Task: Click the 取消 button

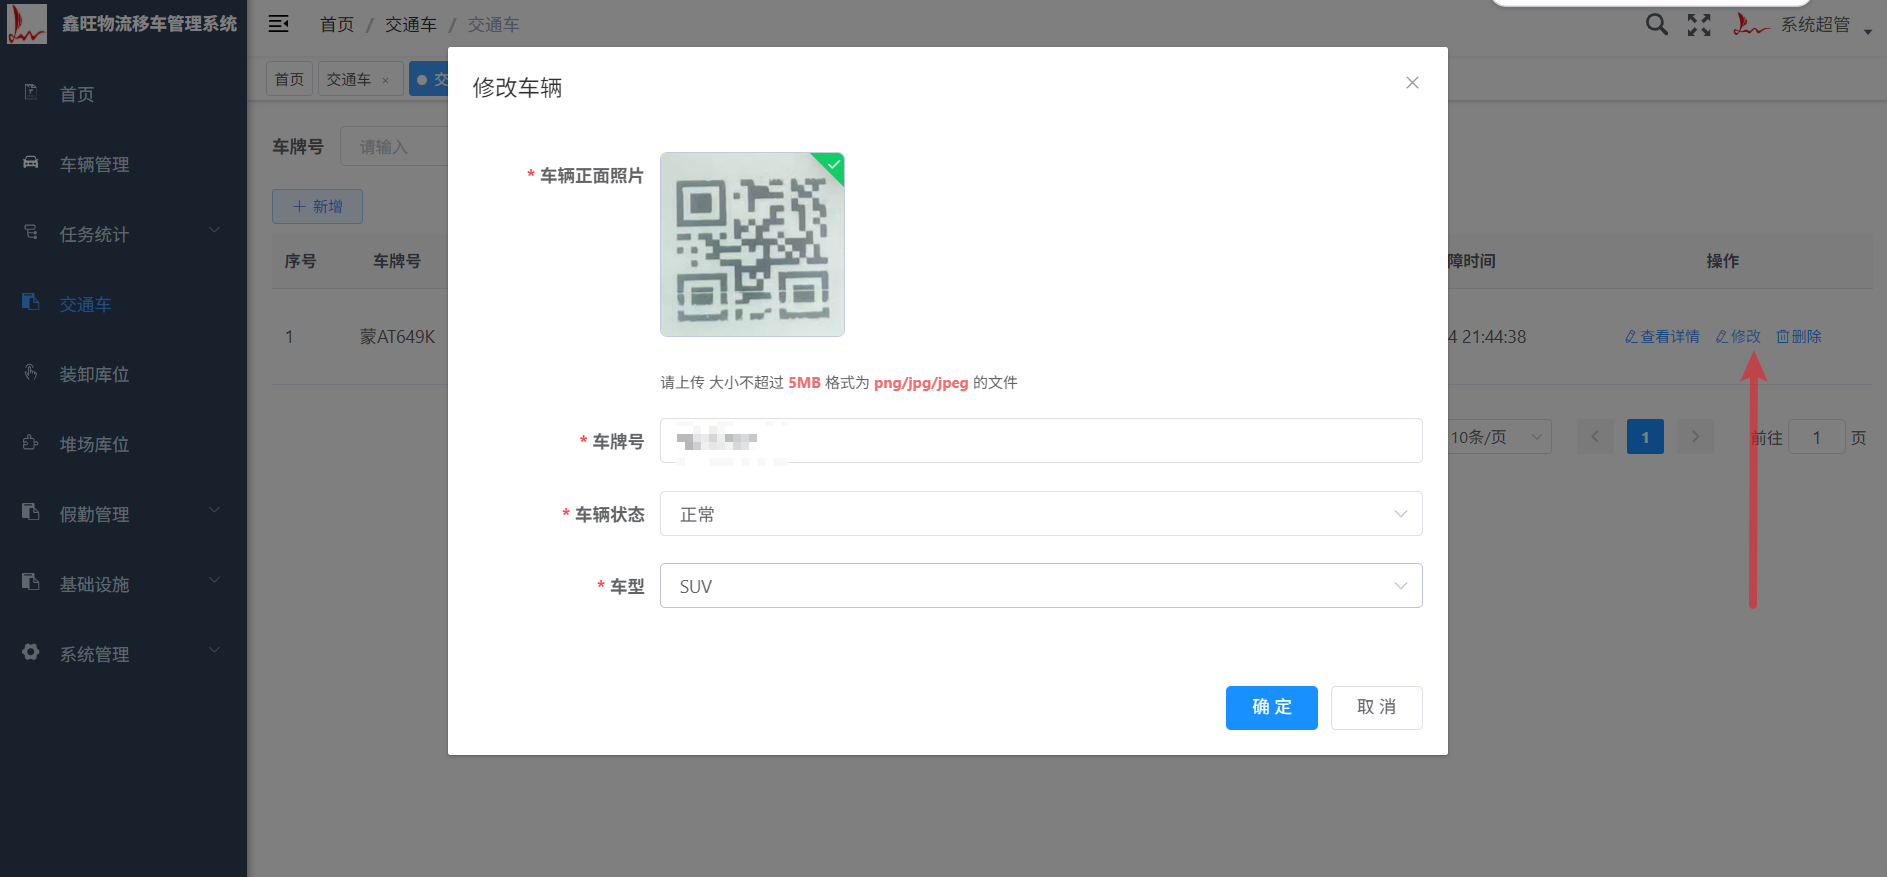Action: (x=1377, y=708)
